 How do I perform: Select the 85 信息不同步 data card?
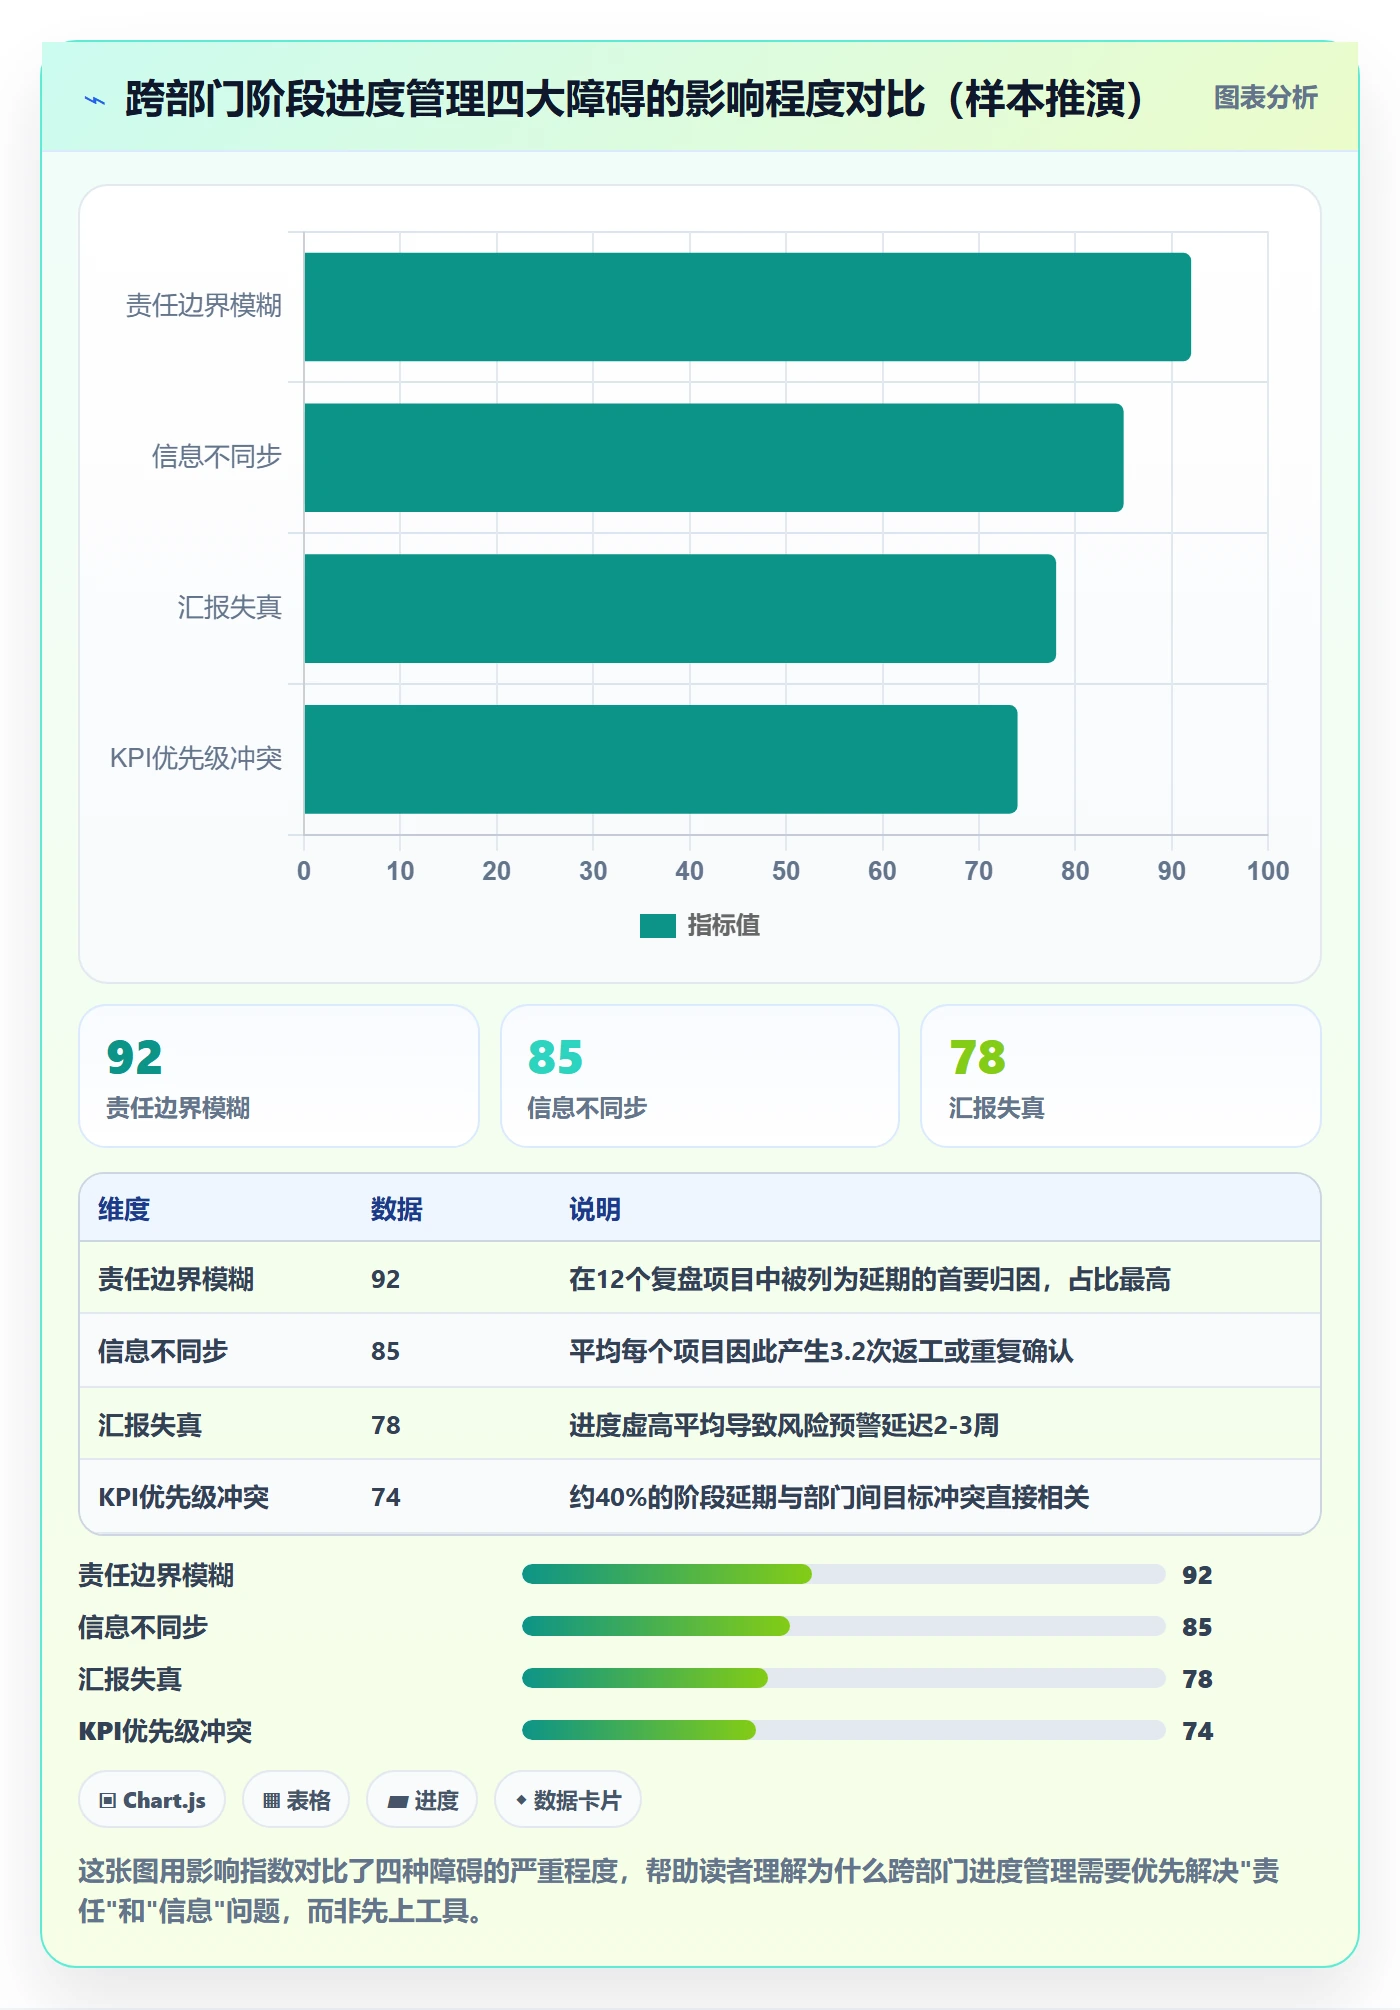(x=700, y=1076)
